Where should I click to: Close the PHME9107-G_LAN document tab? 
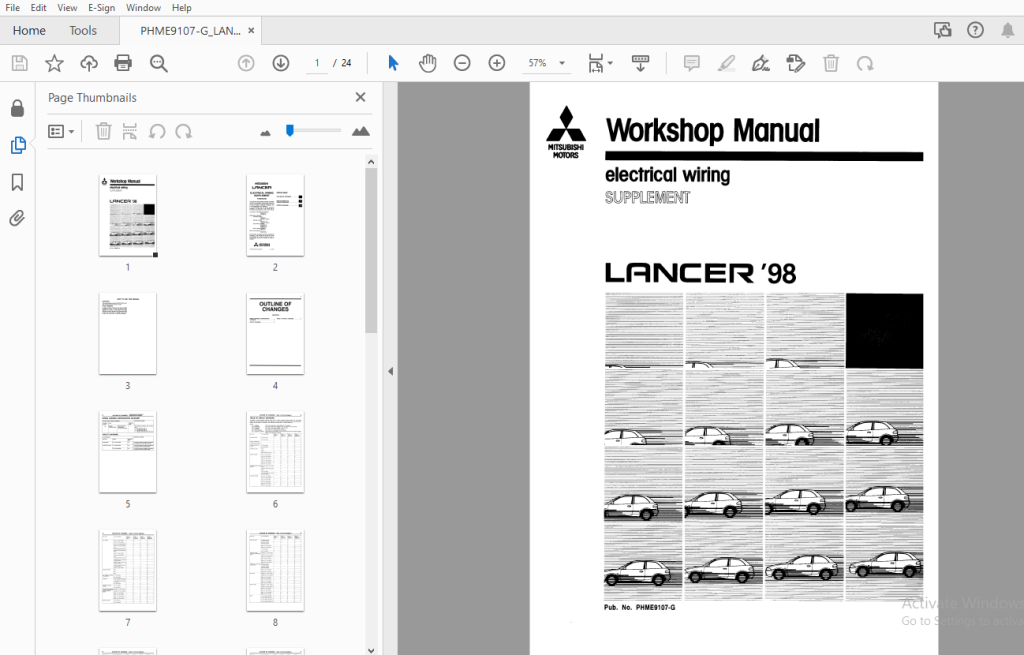pyautogui.click(x=251, y=31)
